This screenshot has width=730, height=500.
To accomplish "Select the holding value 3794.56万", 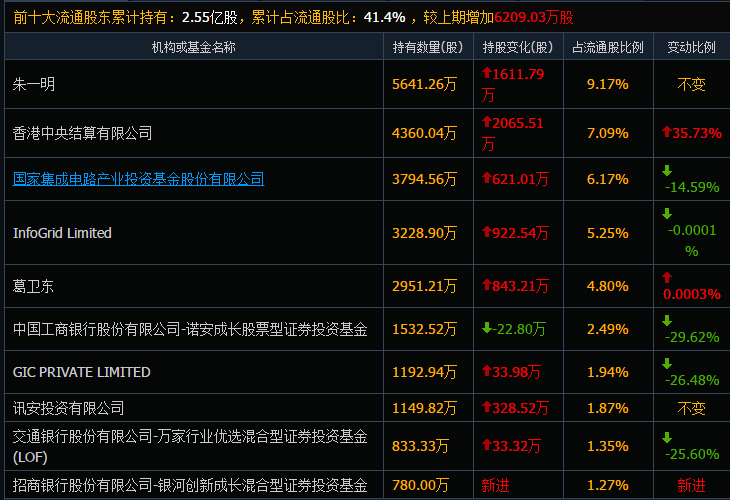I will 424,179.
